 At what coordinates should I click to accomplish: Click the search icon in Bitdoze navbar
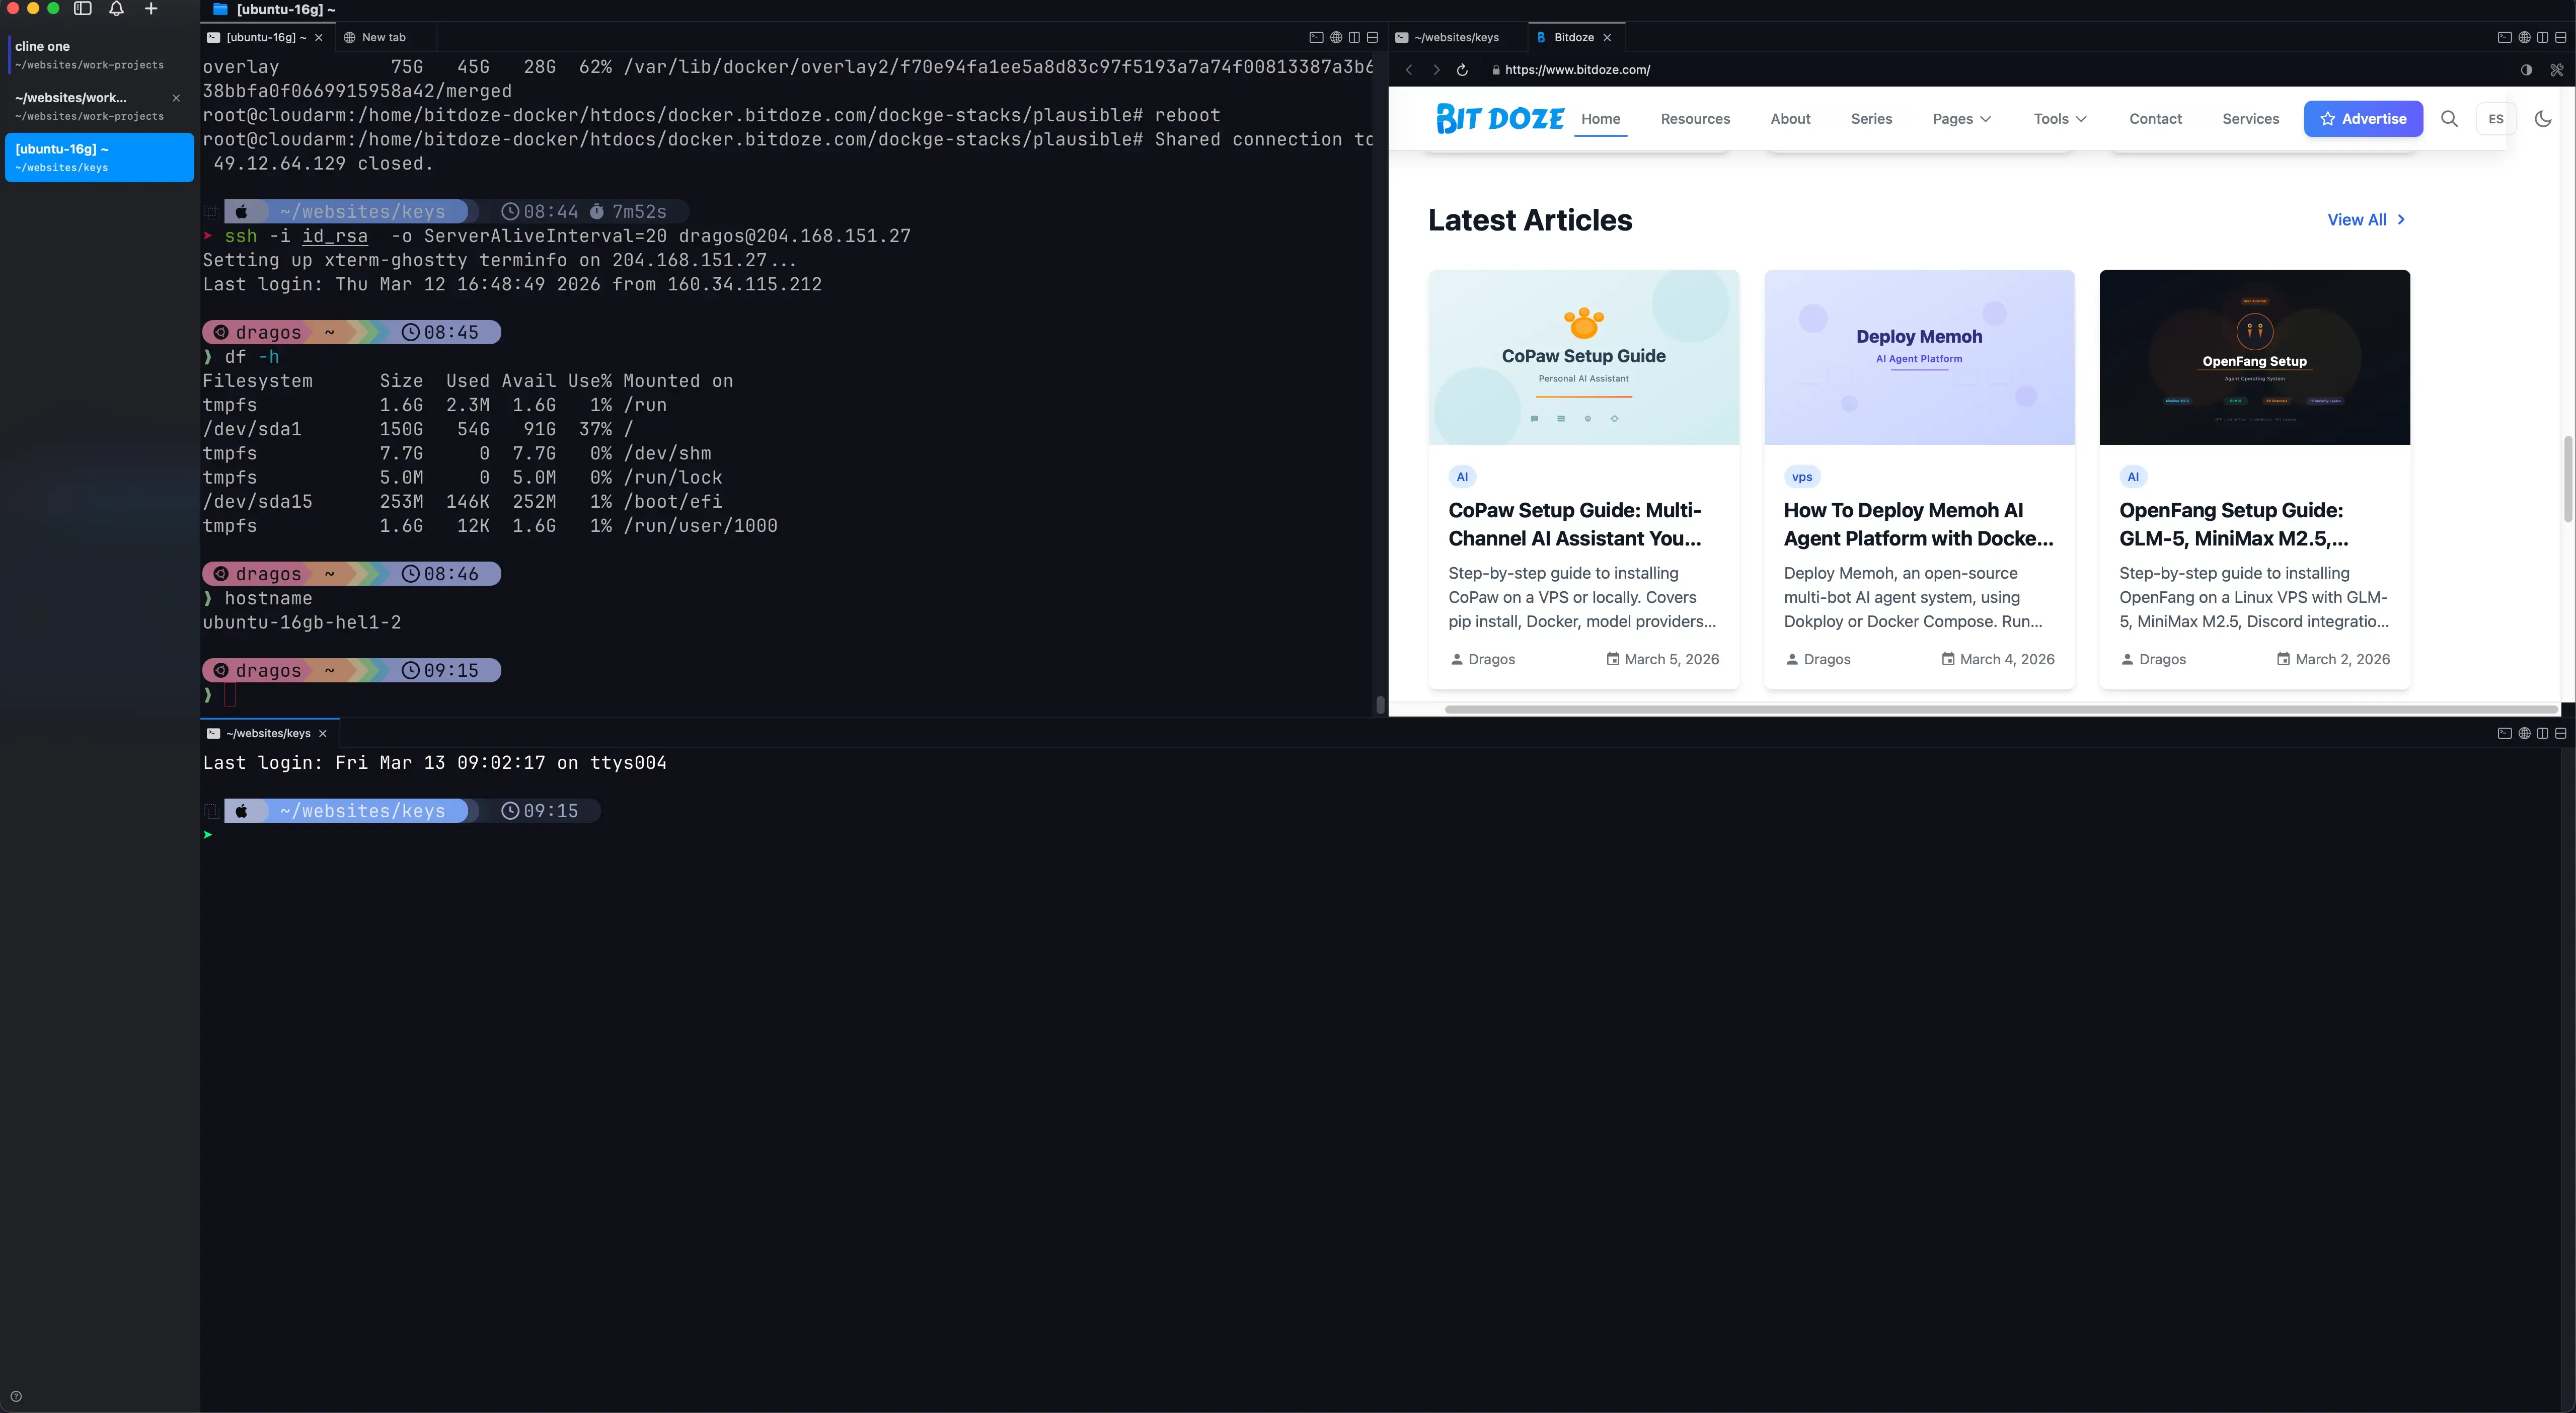pos(2450,119)
